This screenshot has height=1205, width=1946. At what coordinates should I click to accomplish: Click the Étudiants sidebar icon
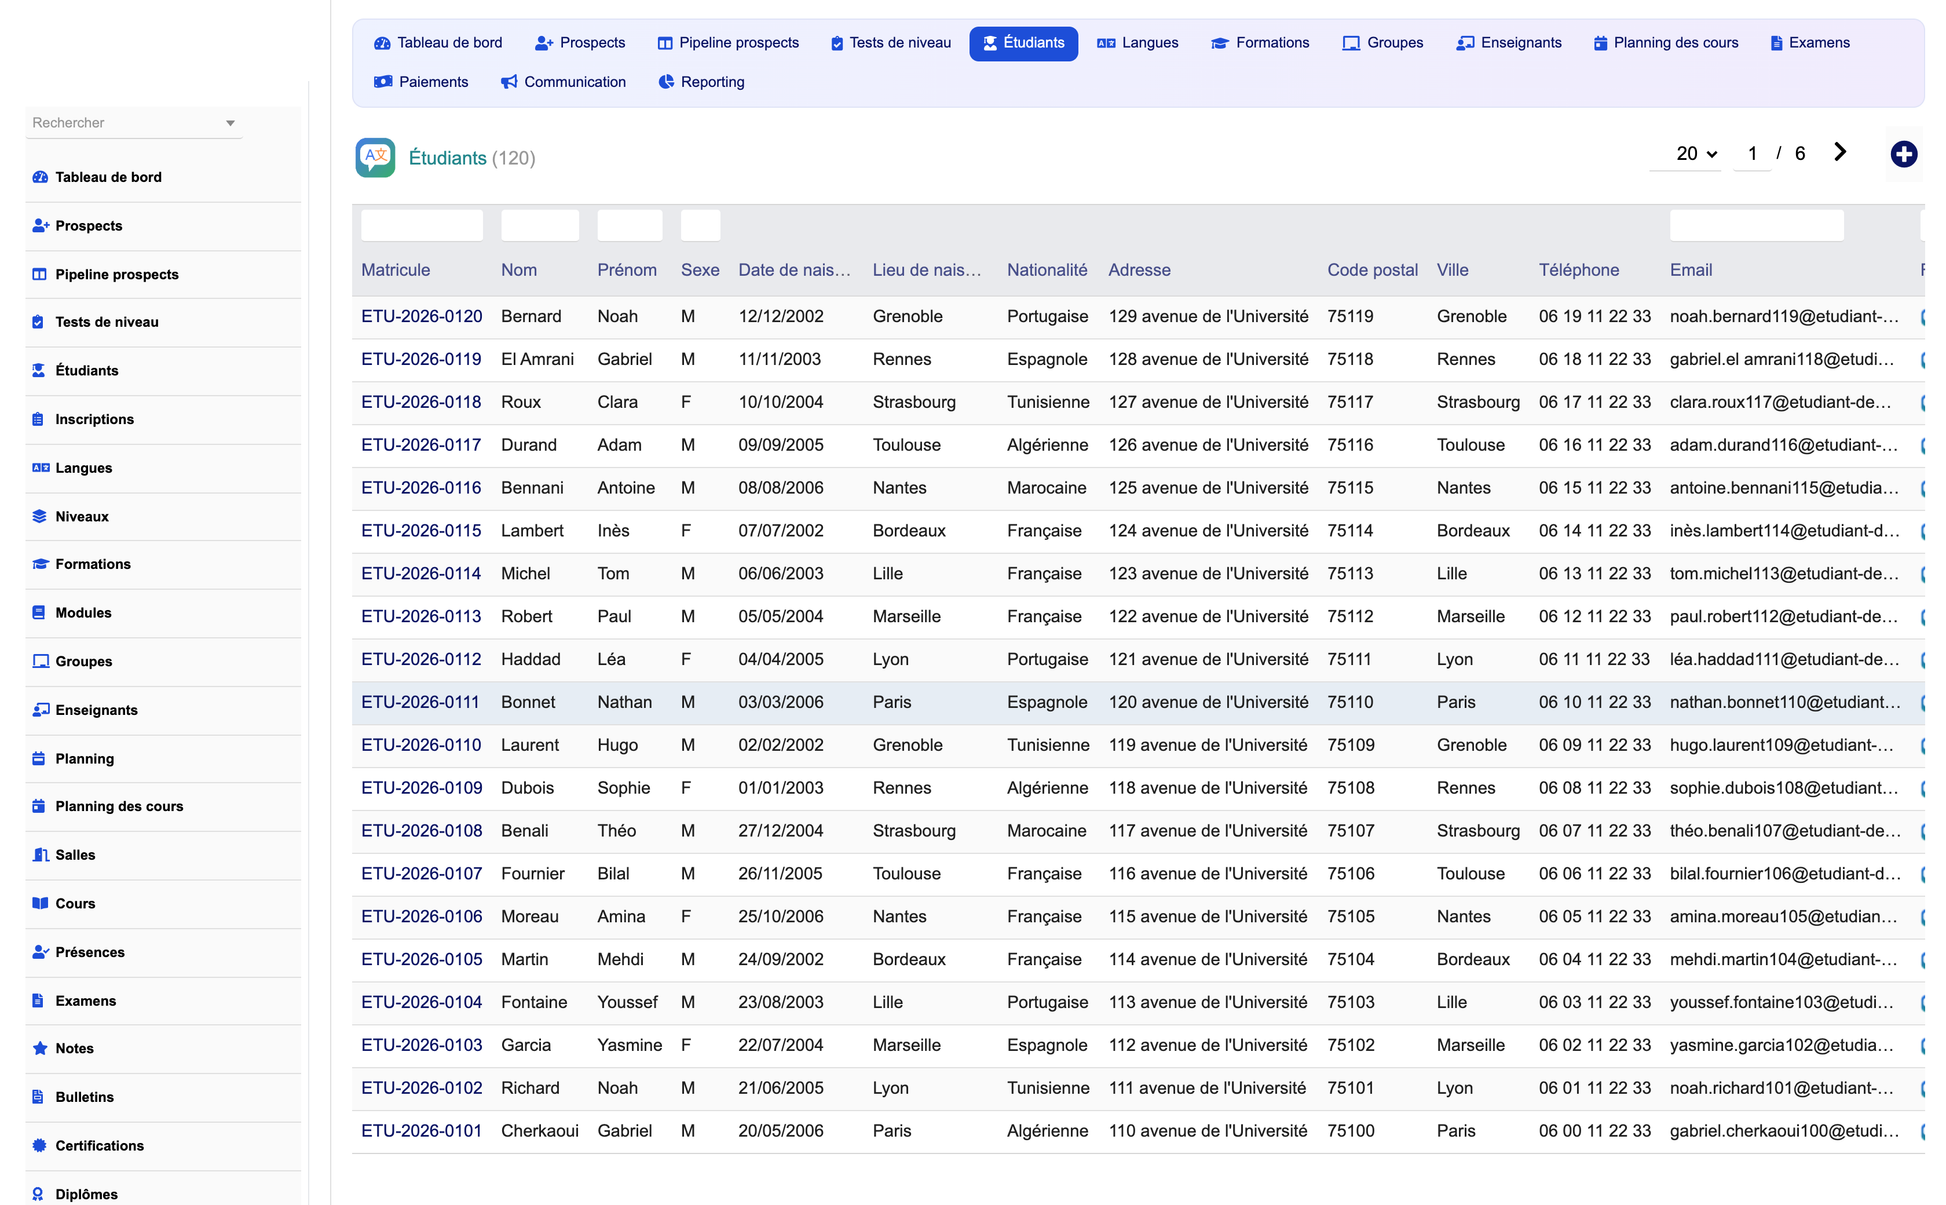tap(39, 370)
